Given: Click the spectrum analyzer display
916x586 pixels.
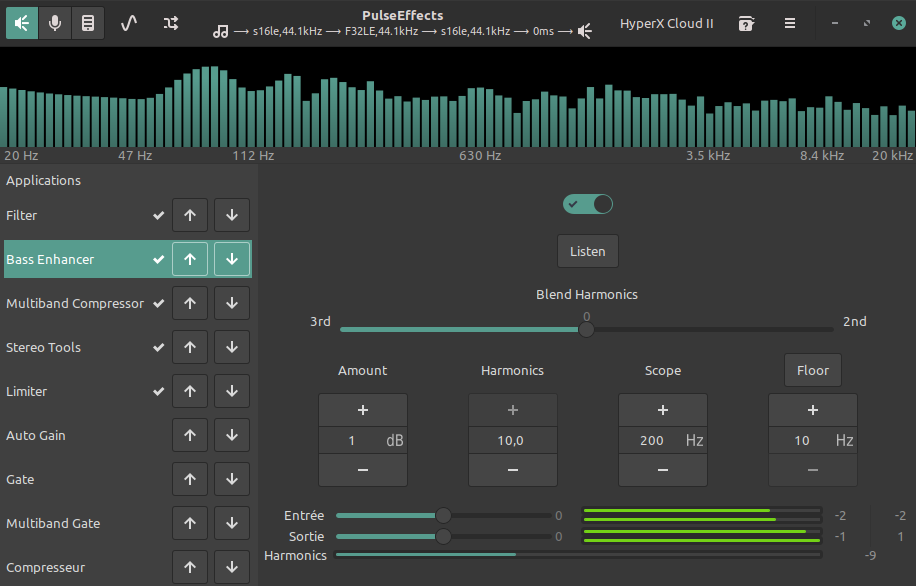Looking at the screenshot, I should 458,97.
